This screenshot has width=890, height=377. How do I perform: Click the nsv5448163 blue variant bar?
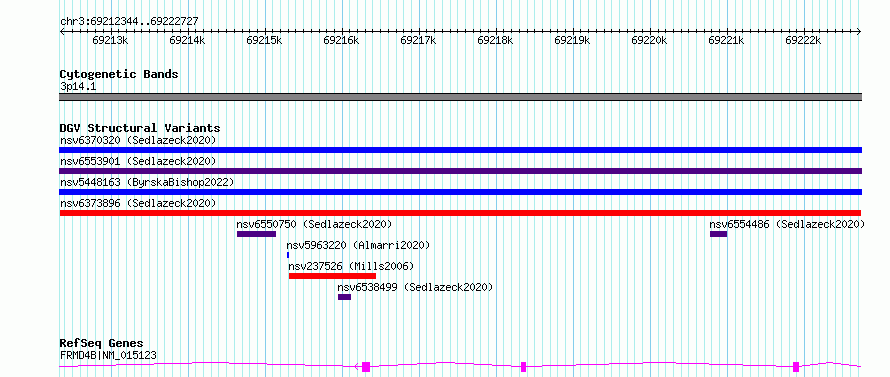[x=460, y=192]
